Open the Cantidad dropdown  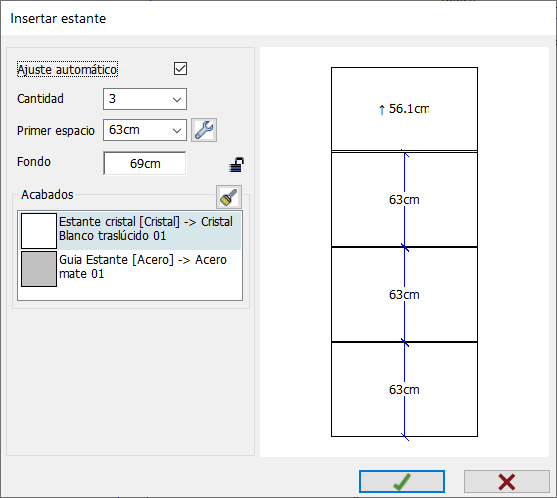tap(145, 99)
